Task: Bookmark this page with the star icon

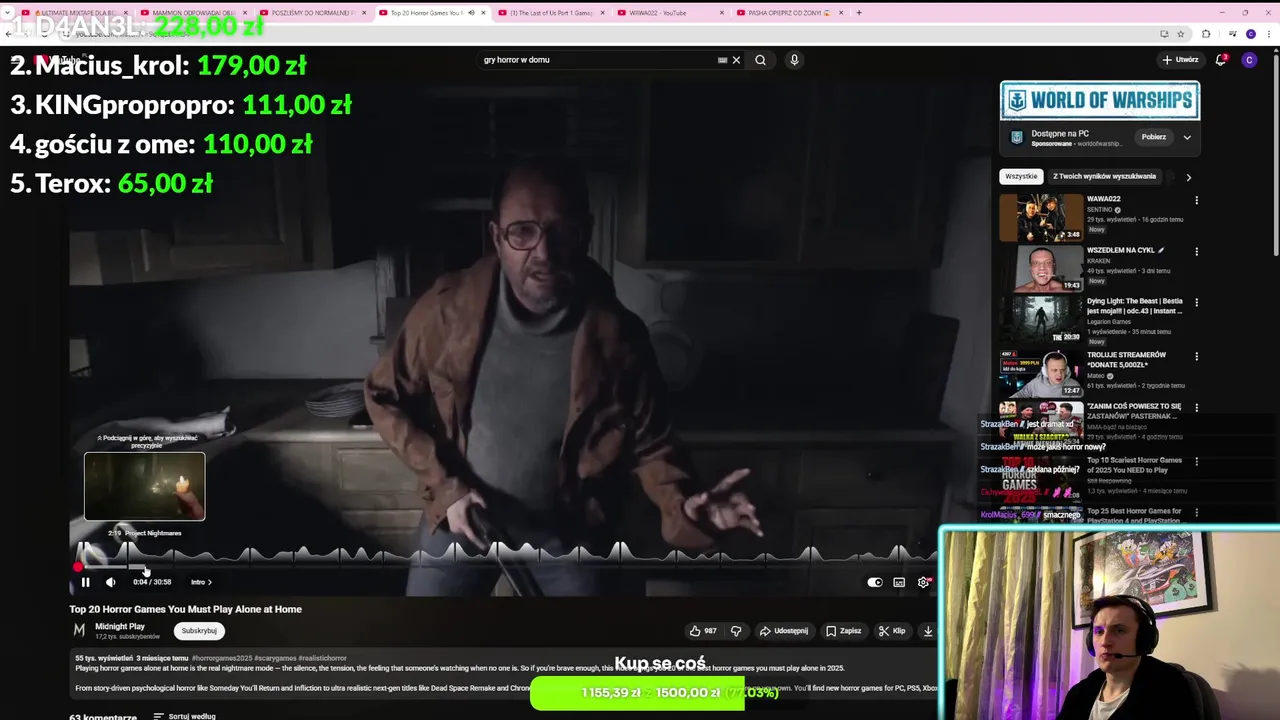Action: pyautogui.click(x=1180, y=34)
